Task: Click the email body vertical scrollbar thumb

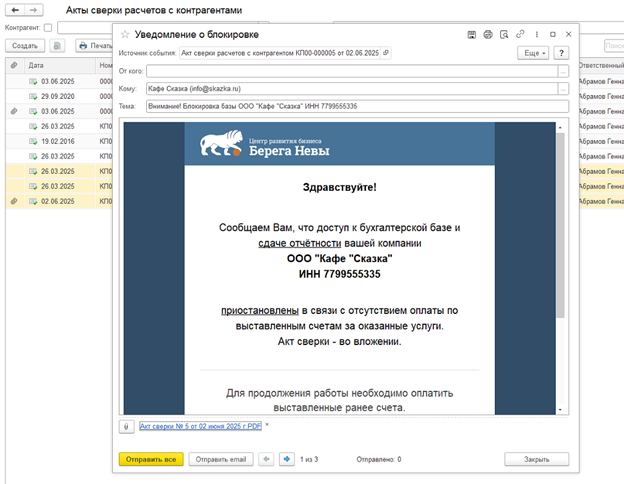Action: coord(560,225)
